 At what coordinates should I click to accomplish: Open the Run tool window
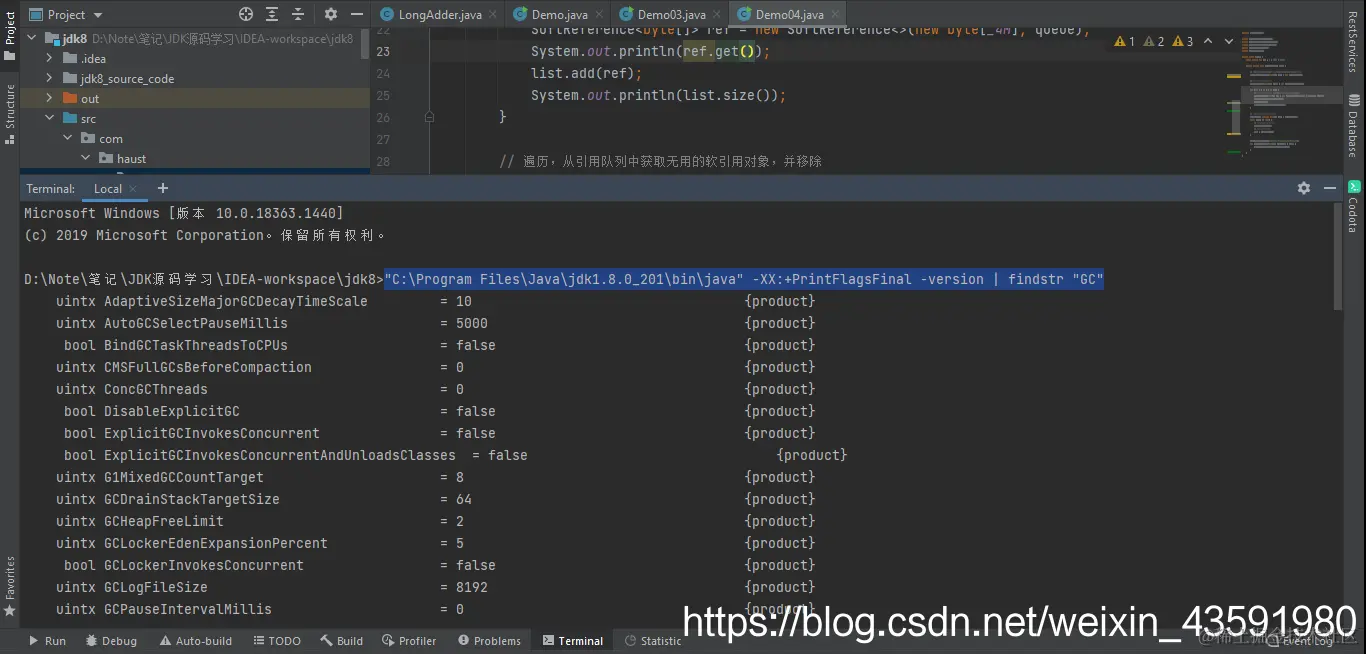[x=47, y=641]
